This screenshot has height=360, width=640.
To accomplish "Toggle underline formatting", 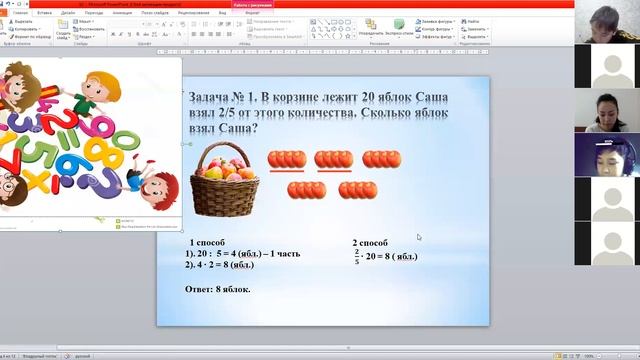I will (x=129, y=35).
